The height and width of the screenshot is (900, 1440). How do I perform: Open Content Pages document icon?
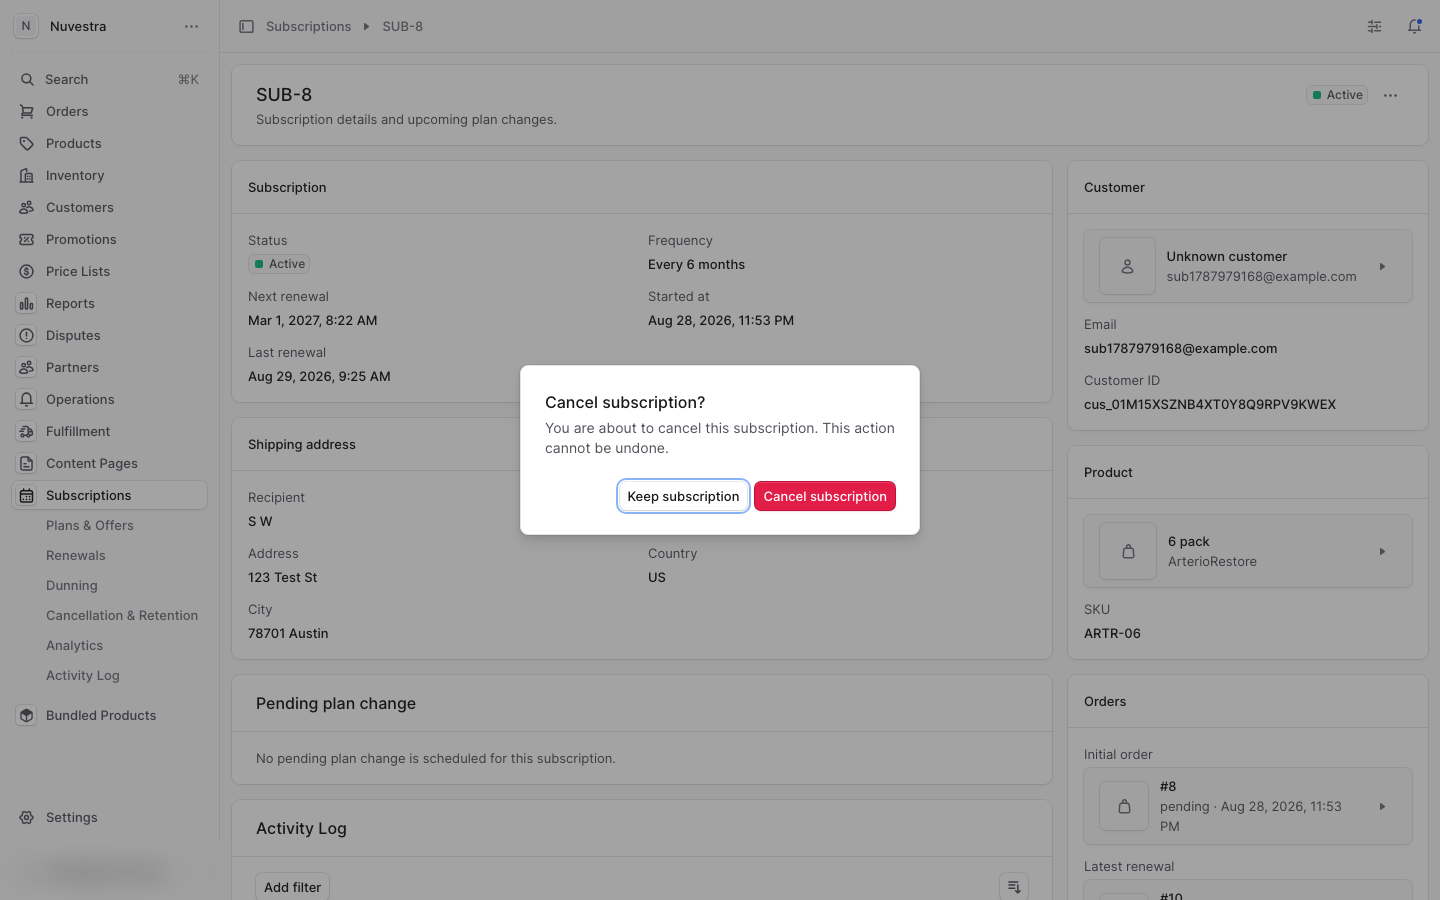pyautogui.click(x=27, y=463)
